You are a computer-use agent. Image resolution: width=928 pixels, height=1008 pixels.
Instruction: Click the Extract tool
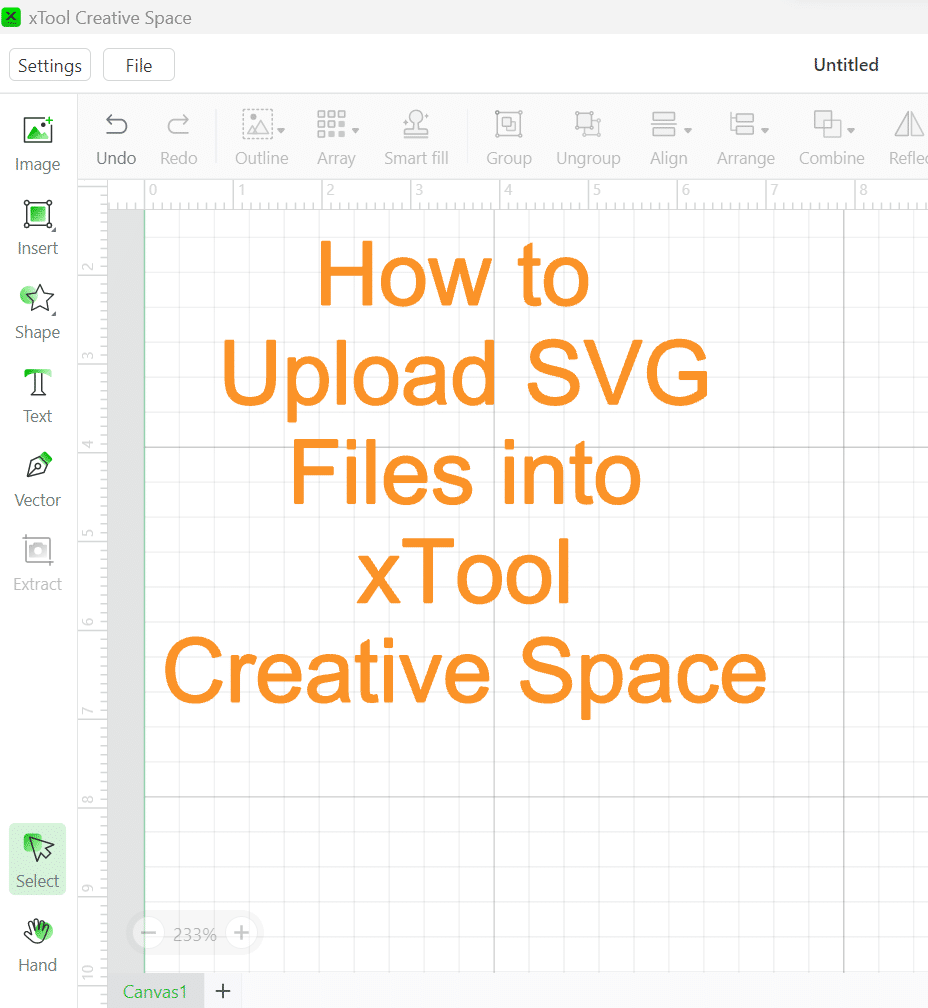(x=37, y=564)
